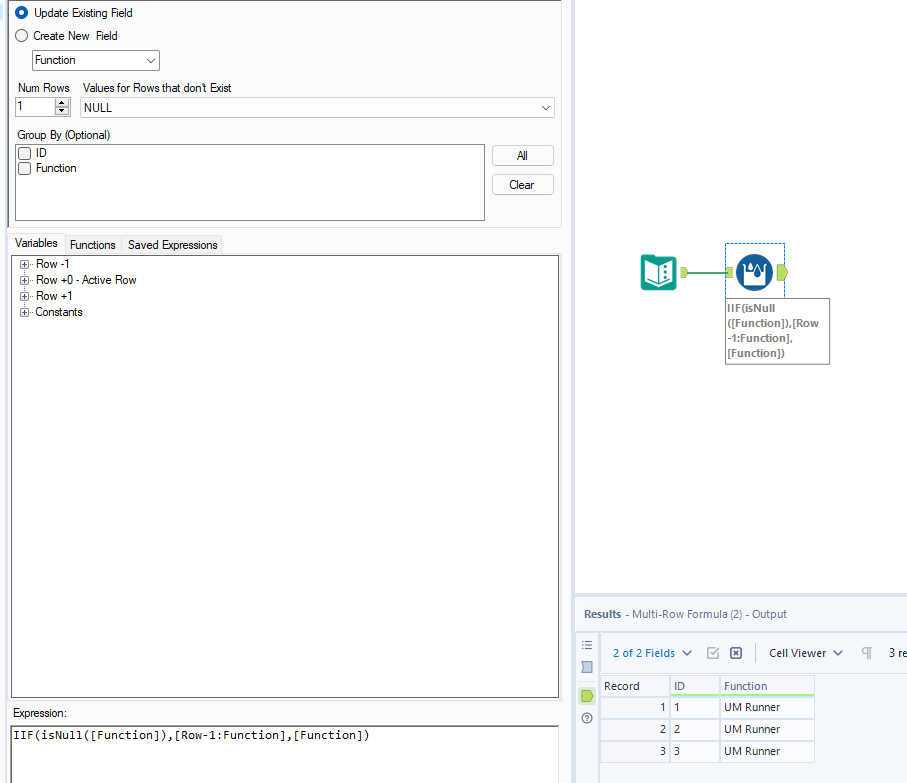Select the ID cell of record 3
Image resolution: width=907 pixels, height=783 pixels.
695,751
